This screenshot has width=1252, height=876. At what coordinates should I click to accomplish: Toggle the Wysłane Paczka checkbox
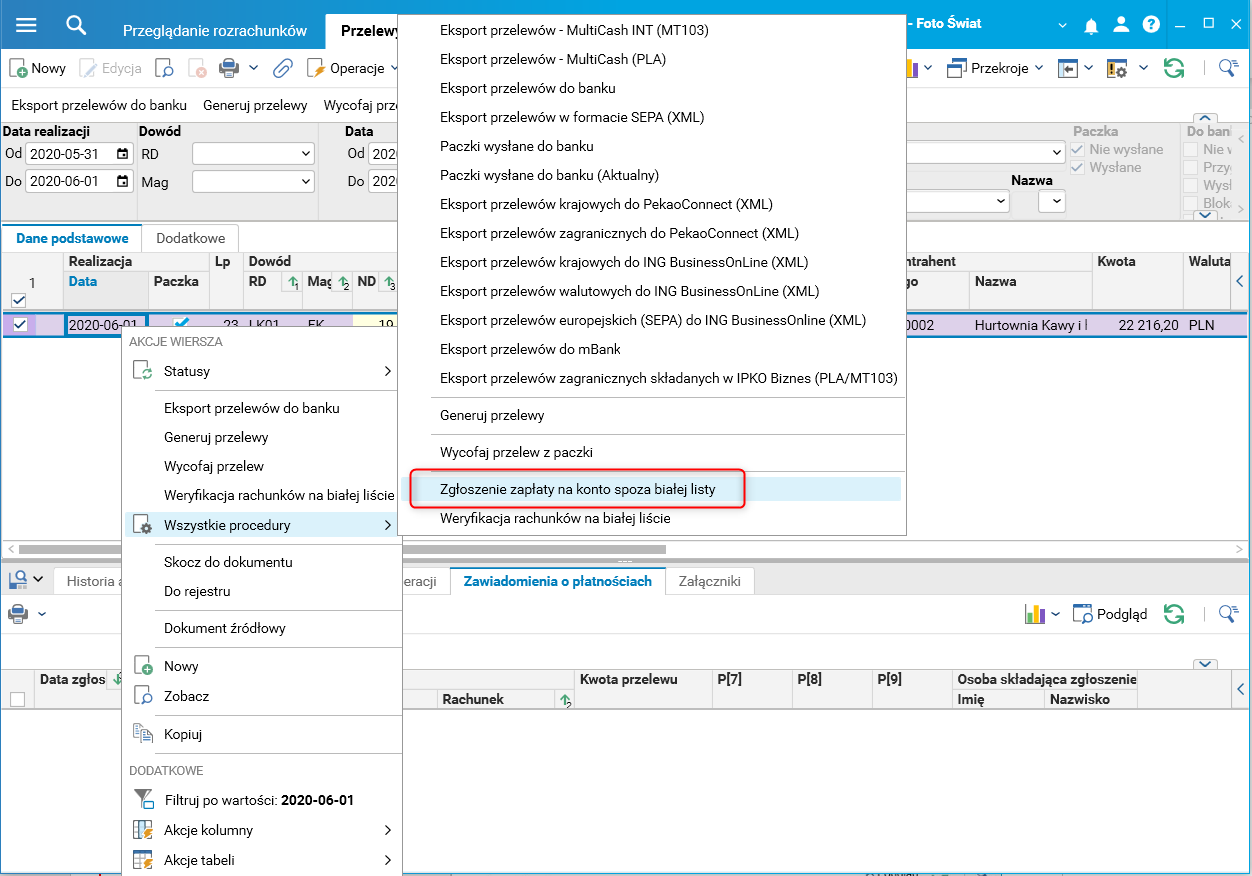(1077, 167)
